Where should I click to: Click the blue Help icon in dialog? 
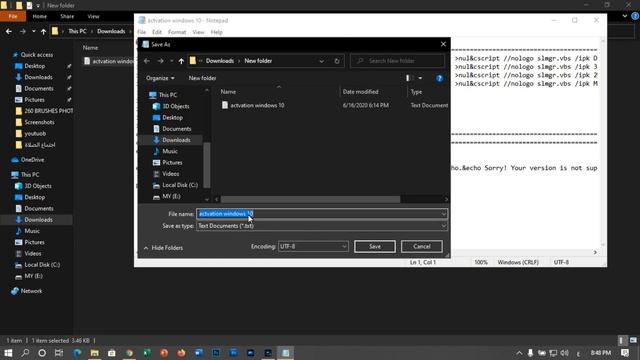pos(440,78)
